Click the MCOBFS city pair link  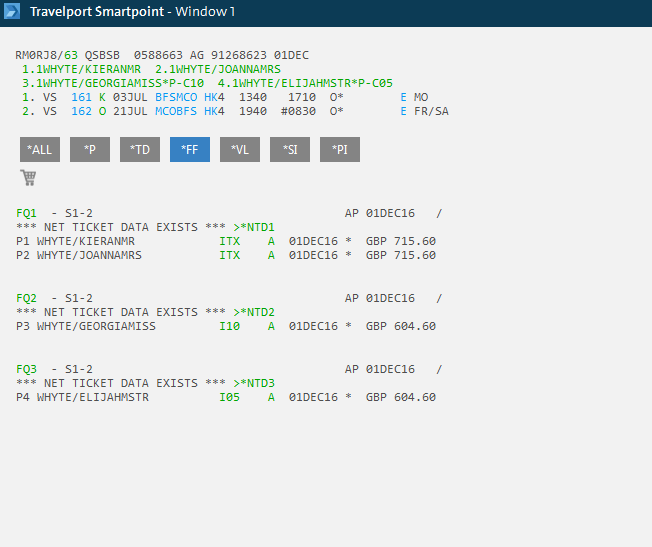tap(176, 111)
